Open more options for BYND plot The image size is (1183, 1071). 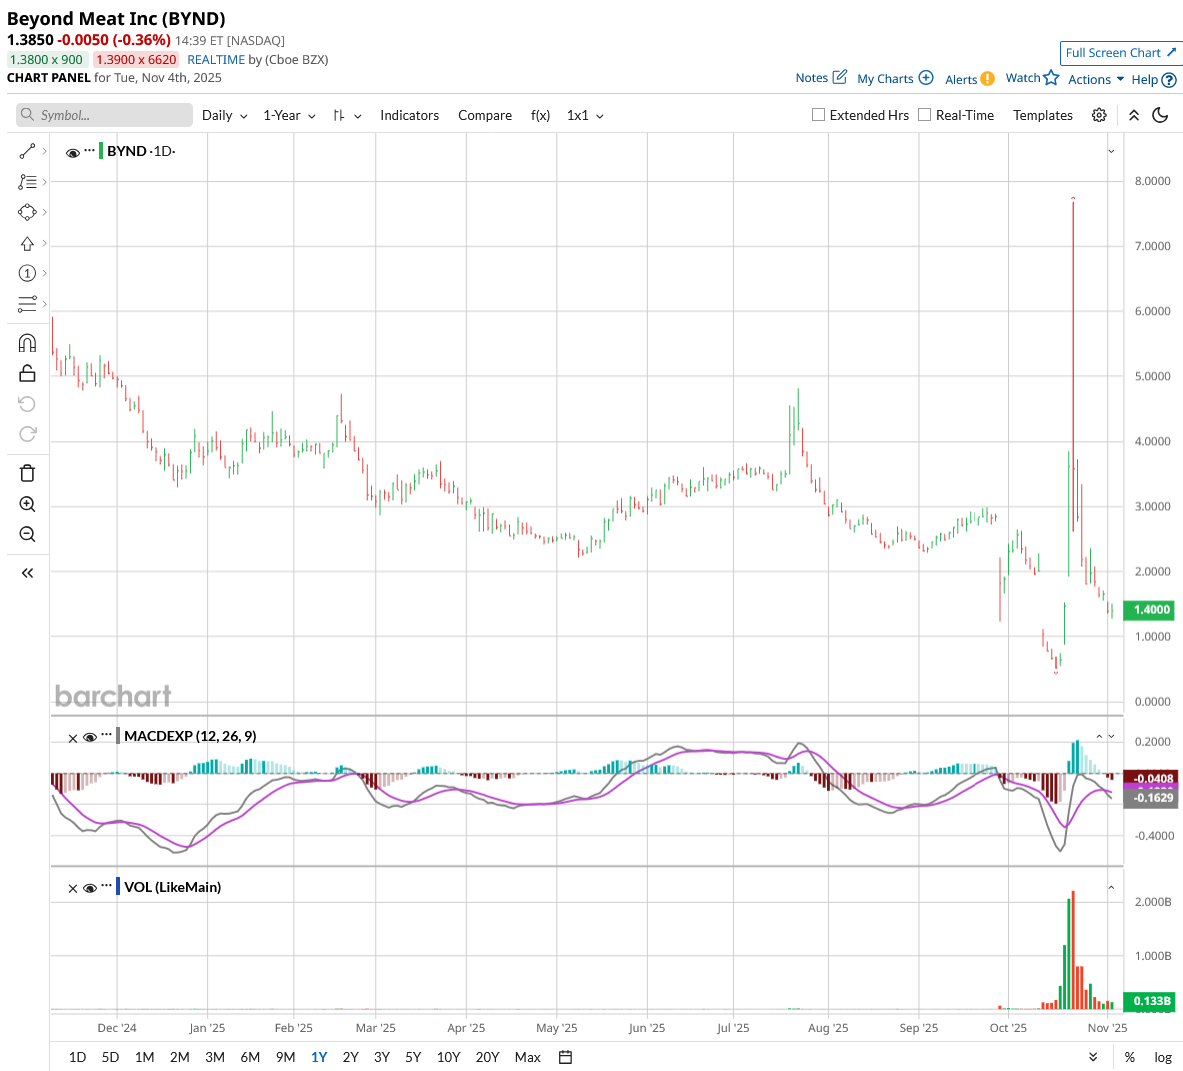(89, 149)
